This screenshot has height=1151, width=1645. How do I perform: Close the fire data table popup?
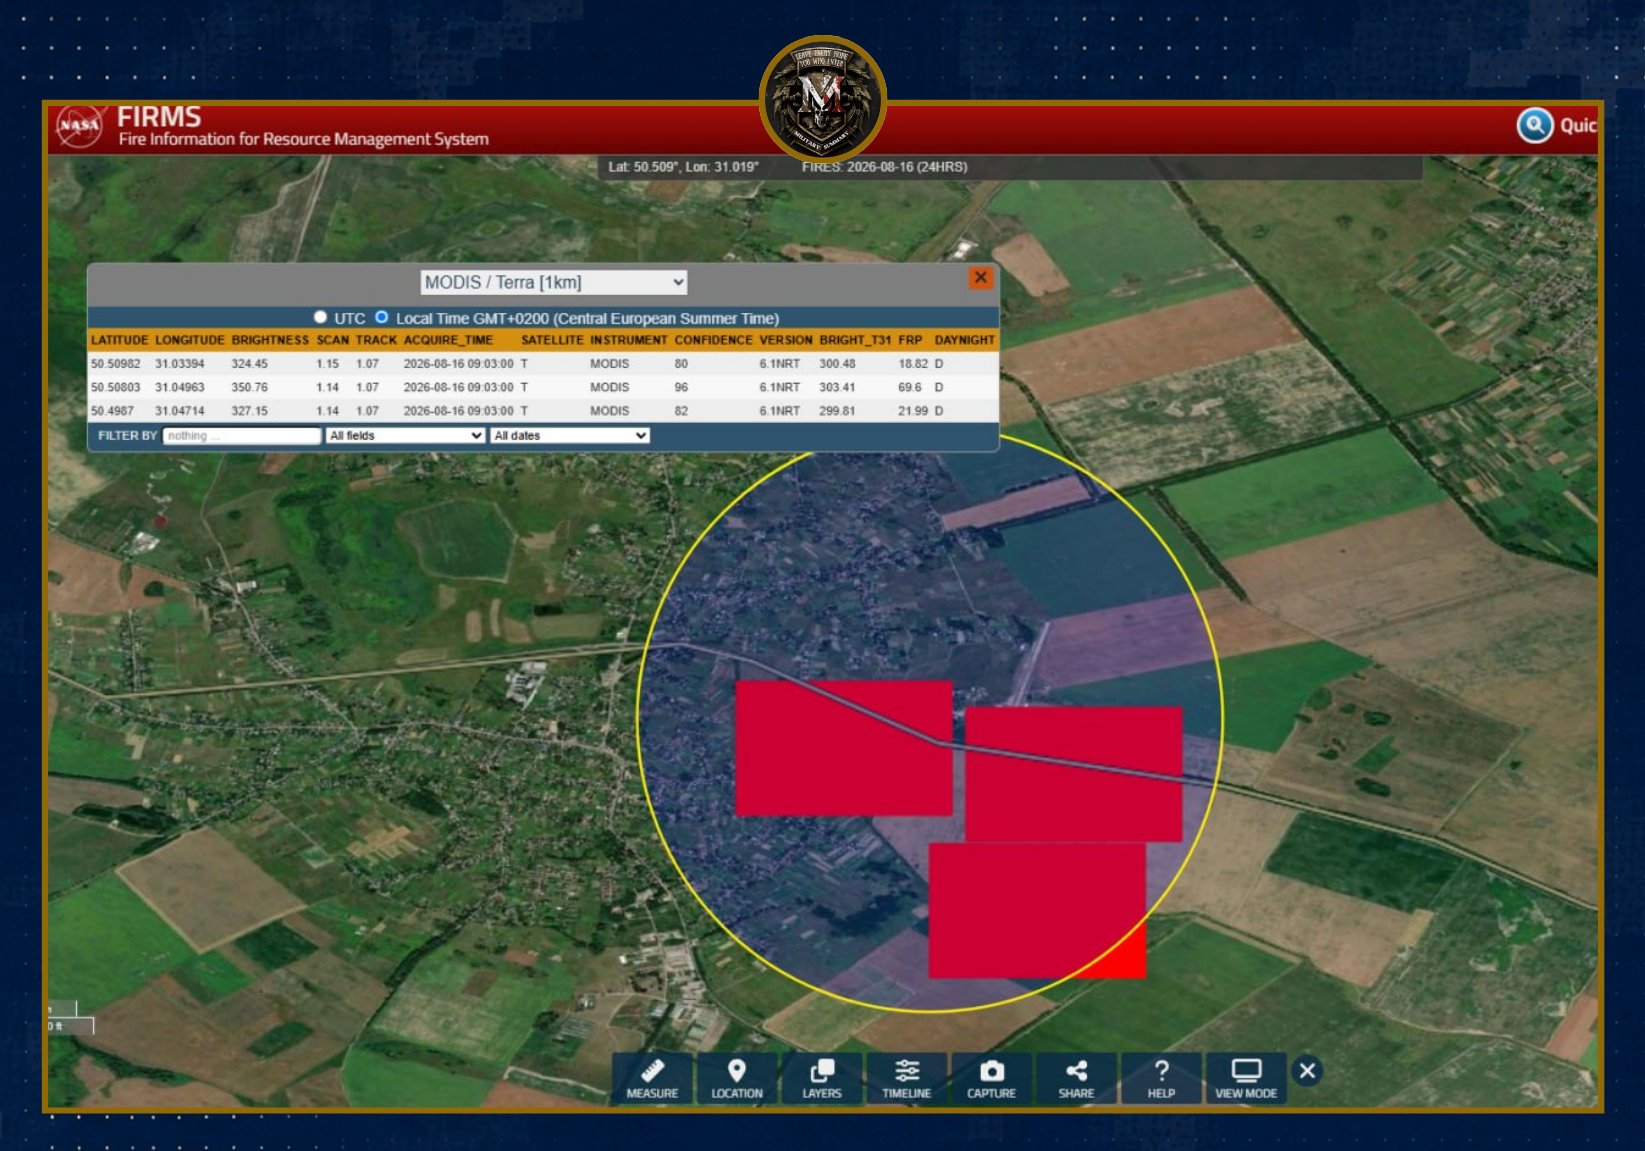point(981,278)
